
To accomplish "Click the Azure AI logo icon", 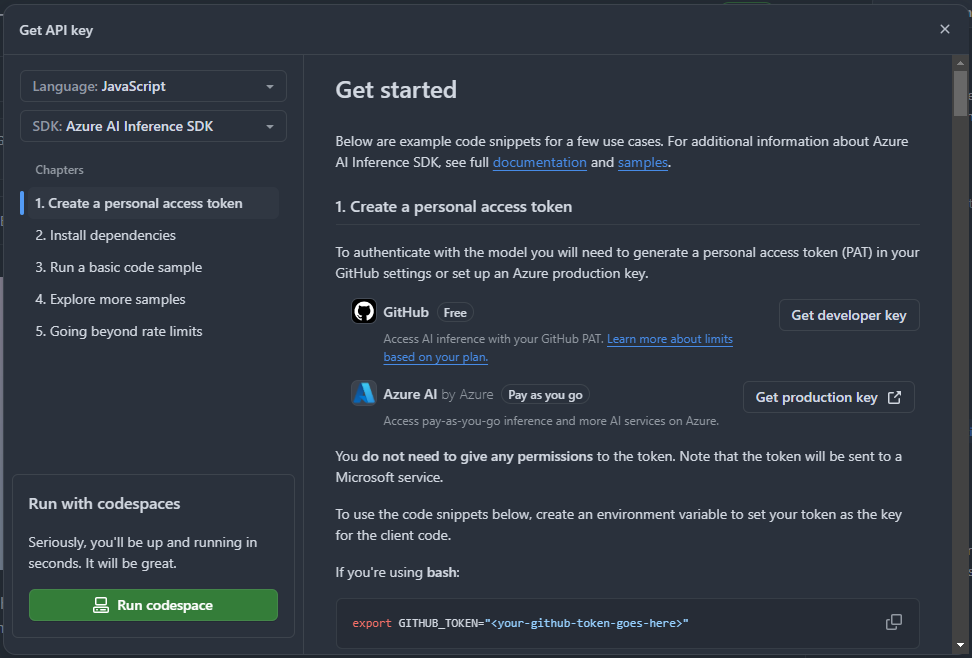I will pos(363,393).
